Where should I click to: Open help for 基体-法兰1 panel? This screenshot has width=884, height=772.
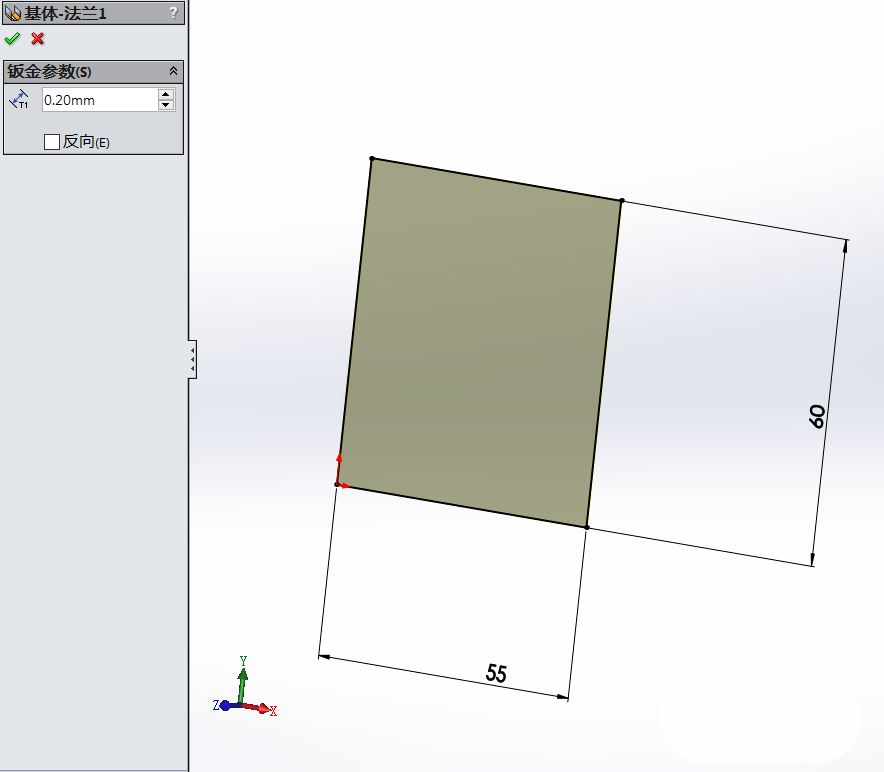[x=173, y=12]
